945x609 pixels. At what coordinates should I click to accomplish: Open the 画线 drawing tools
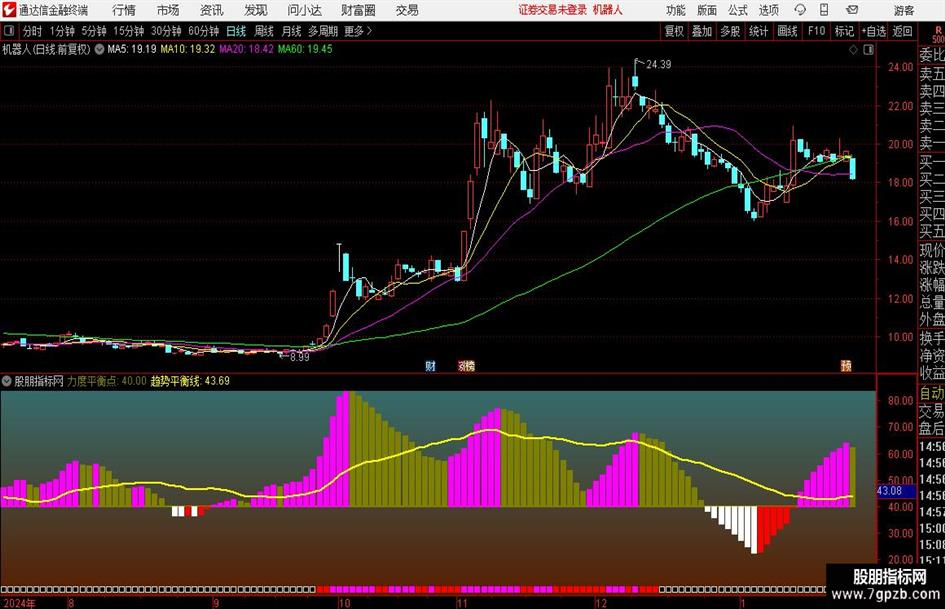pos(787,31)
